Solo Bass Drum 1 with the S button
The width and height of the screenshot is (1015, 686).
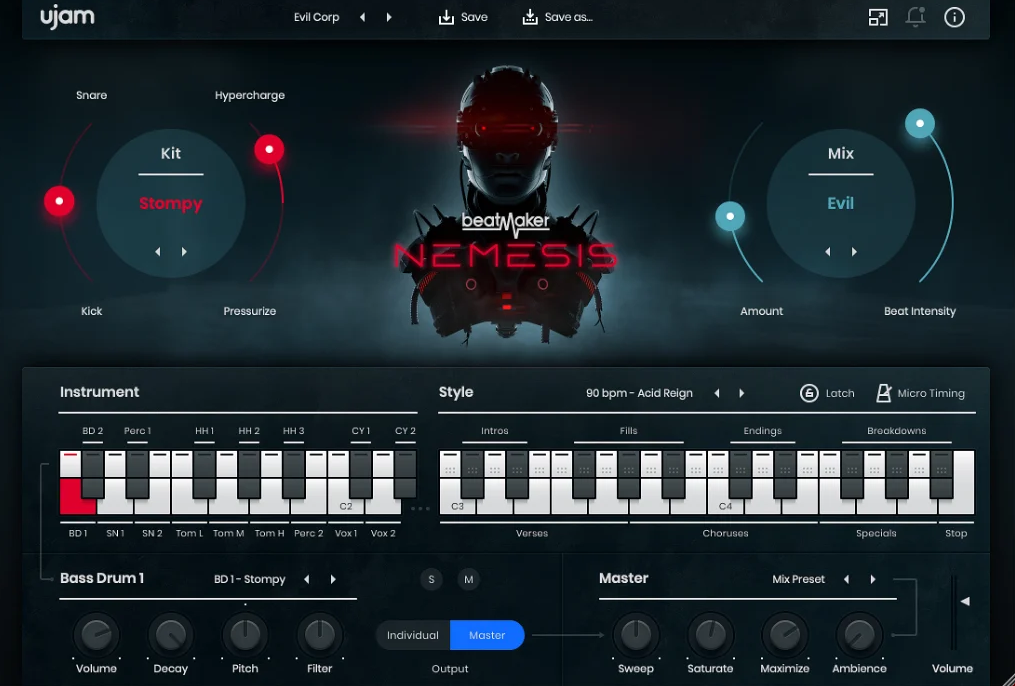coord(431,579)
